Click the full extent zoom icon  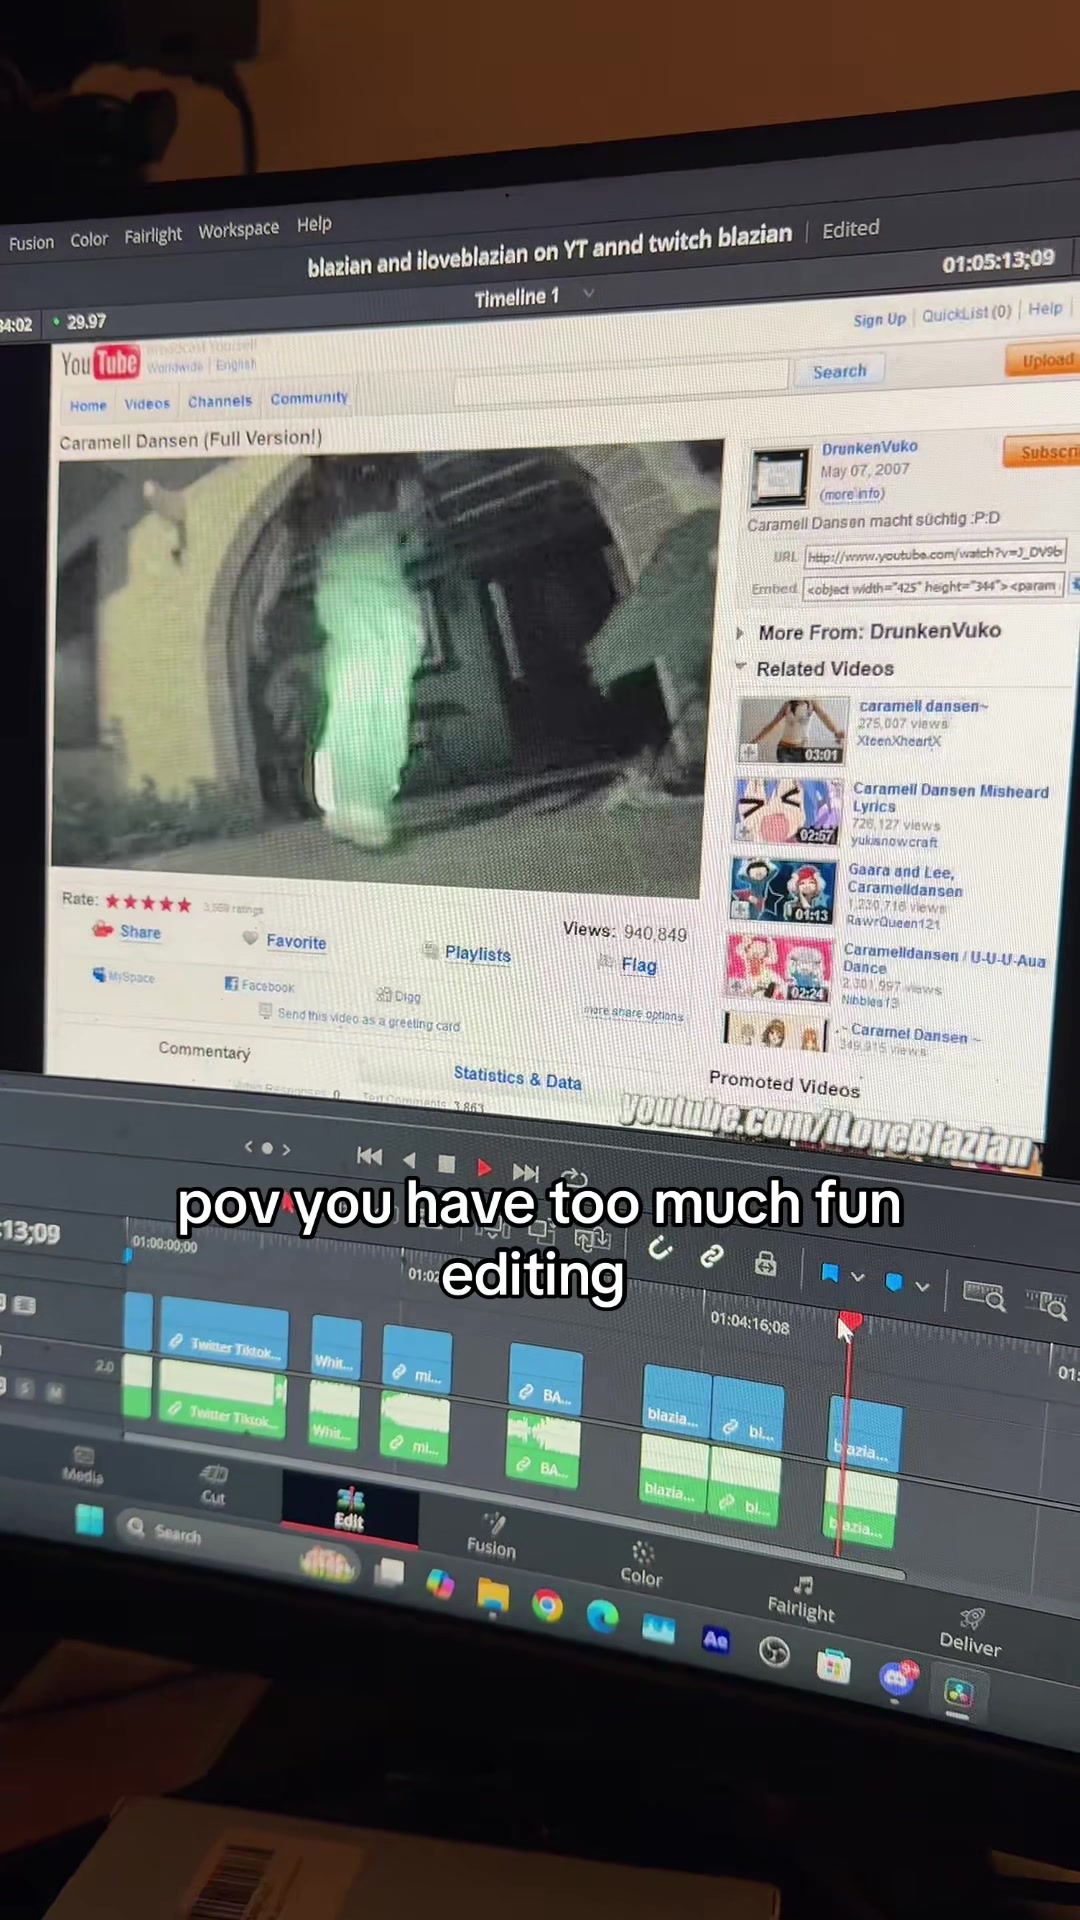(983, 1295)
